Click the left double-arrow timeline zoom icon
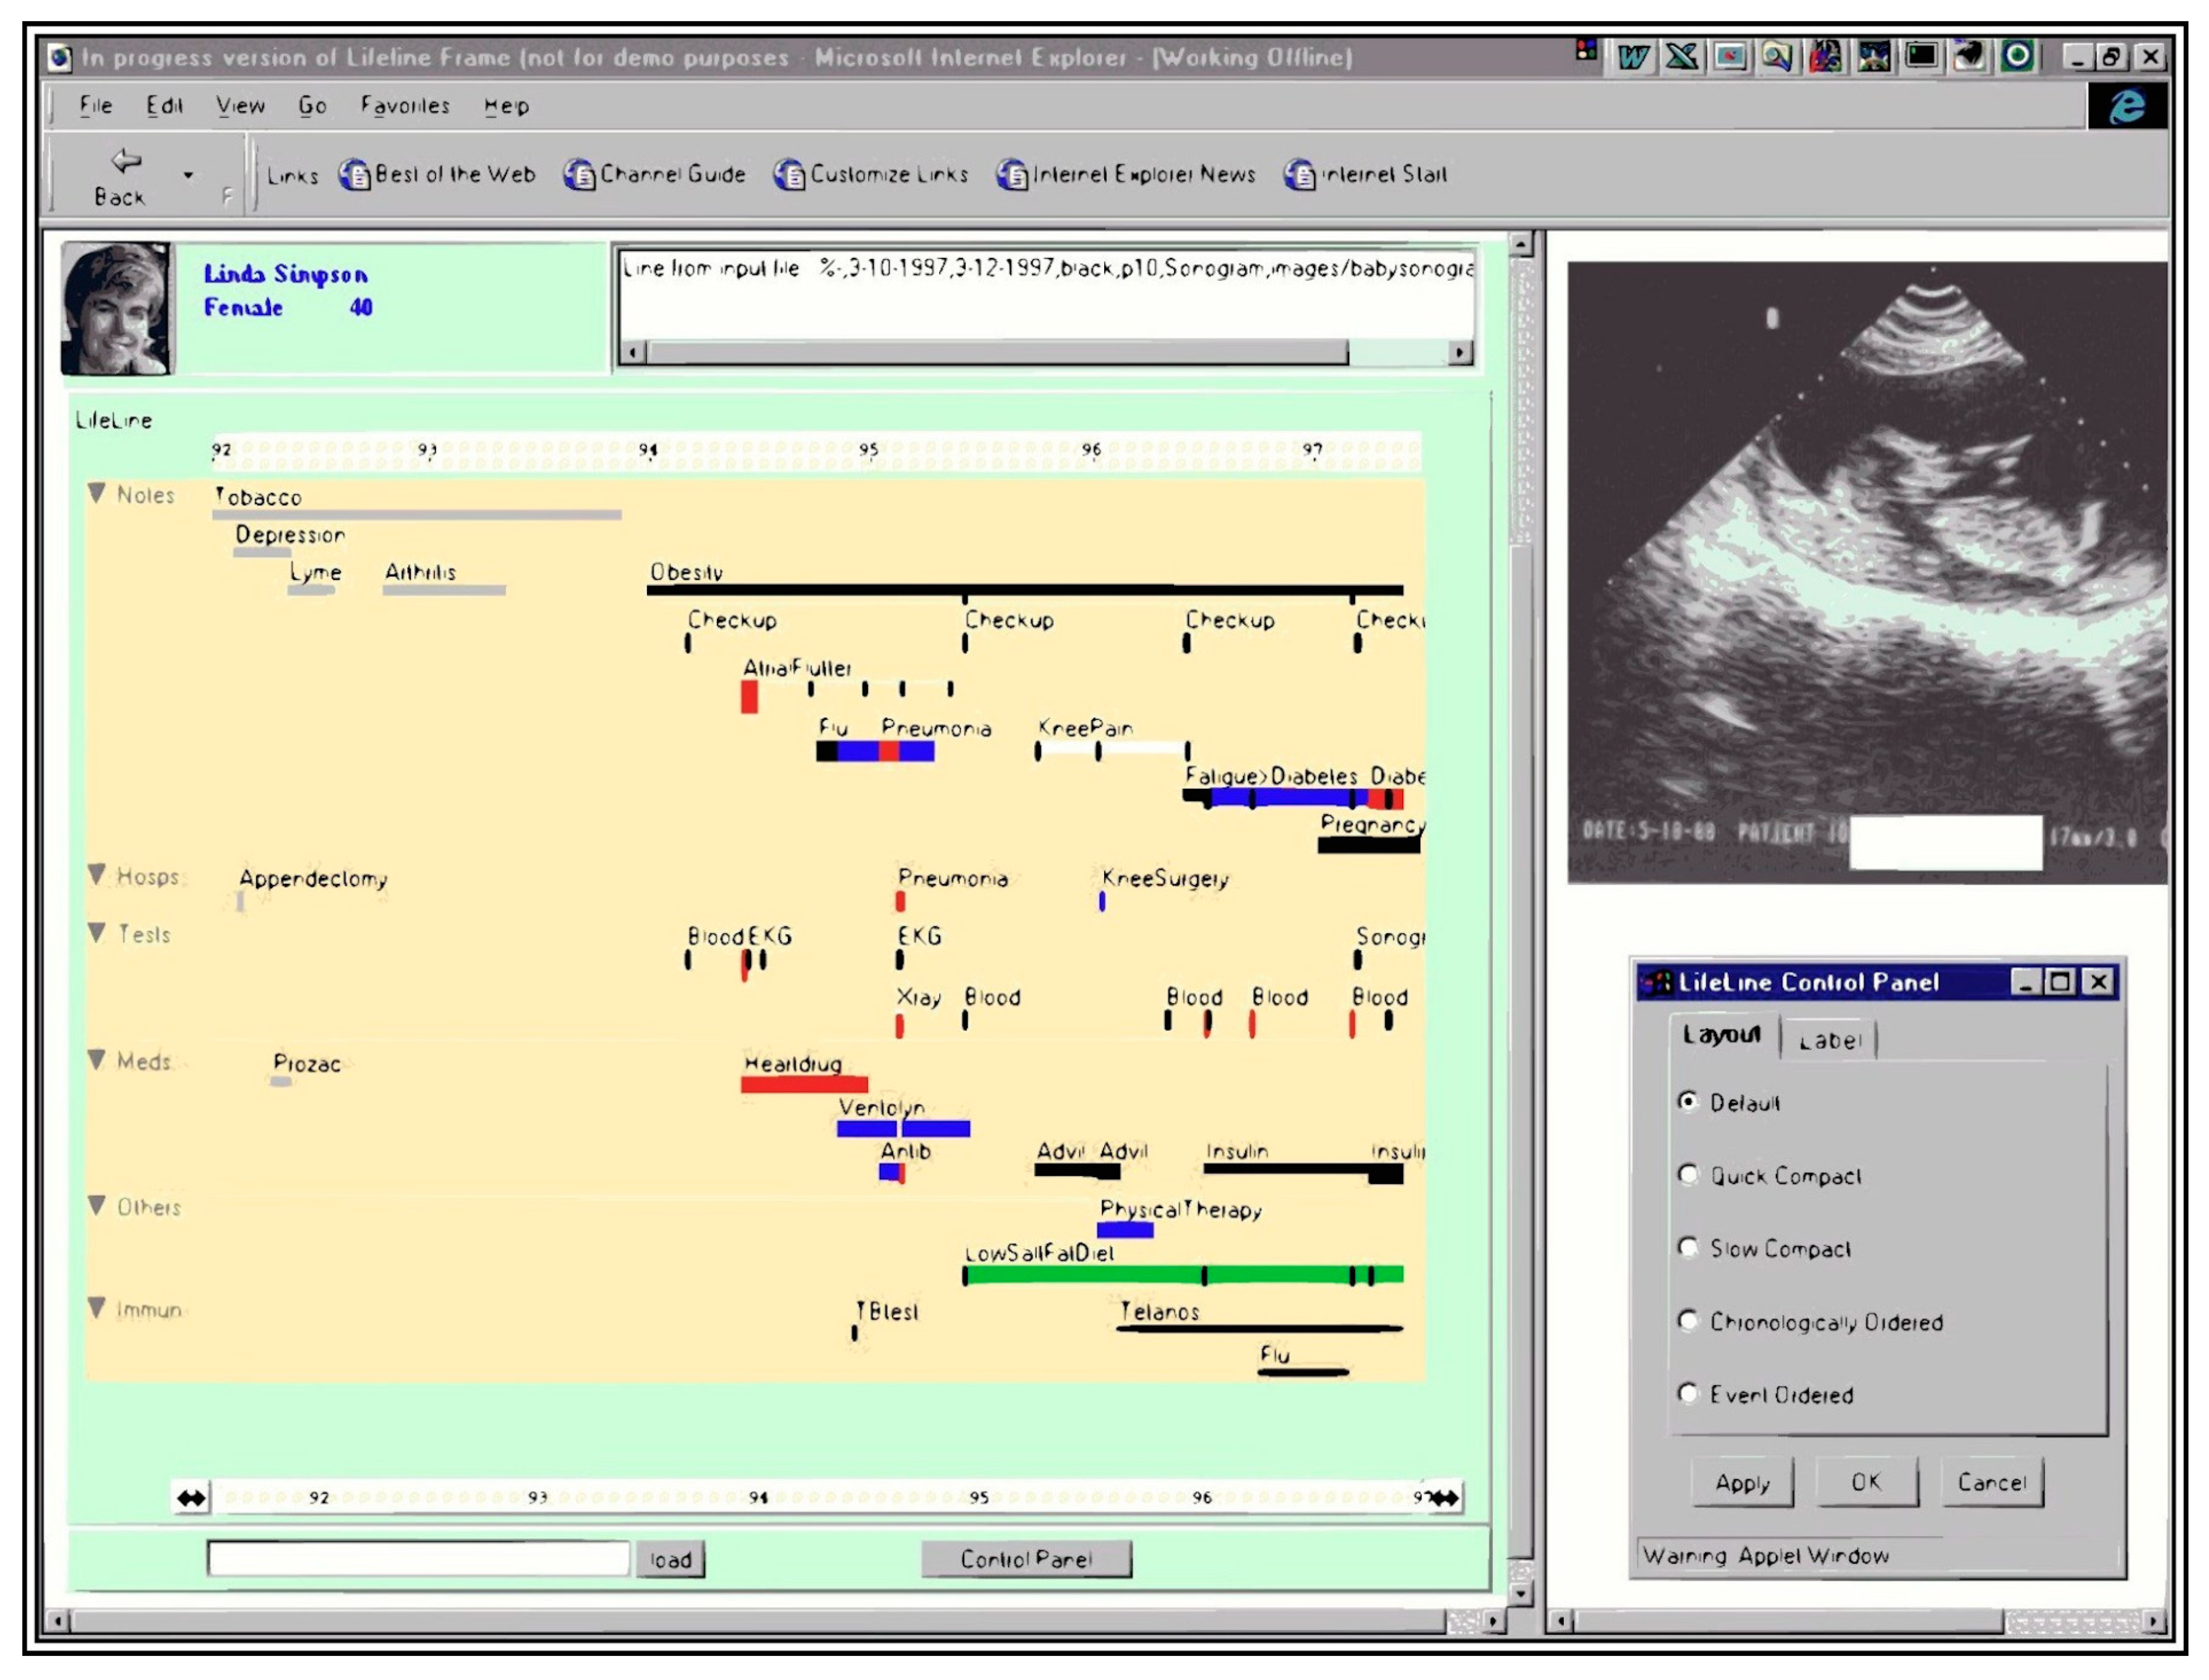Image resolution: width=2209 pixels, height=1680 pixels. point(191,1497)
